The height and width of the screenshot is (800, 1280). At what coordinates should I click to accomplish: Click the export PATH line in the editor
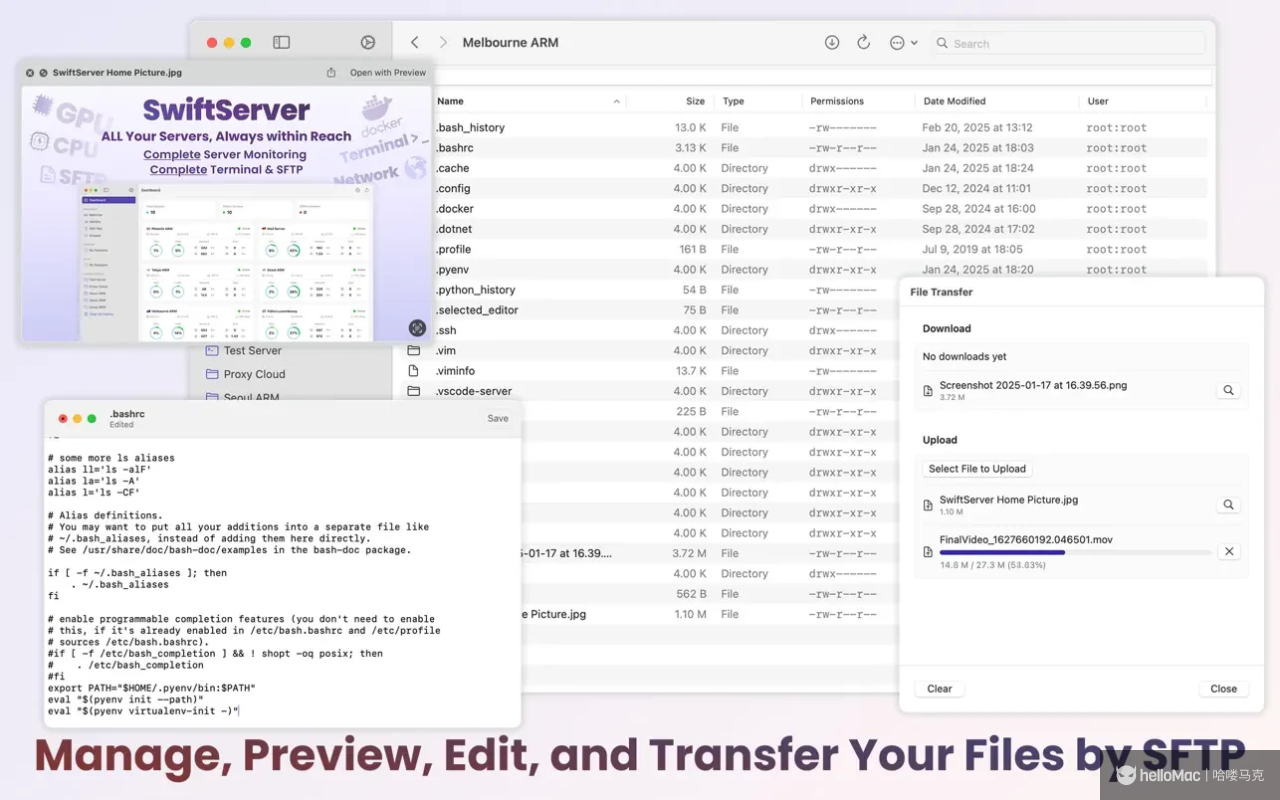(x=152, y=688)
